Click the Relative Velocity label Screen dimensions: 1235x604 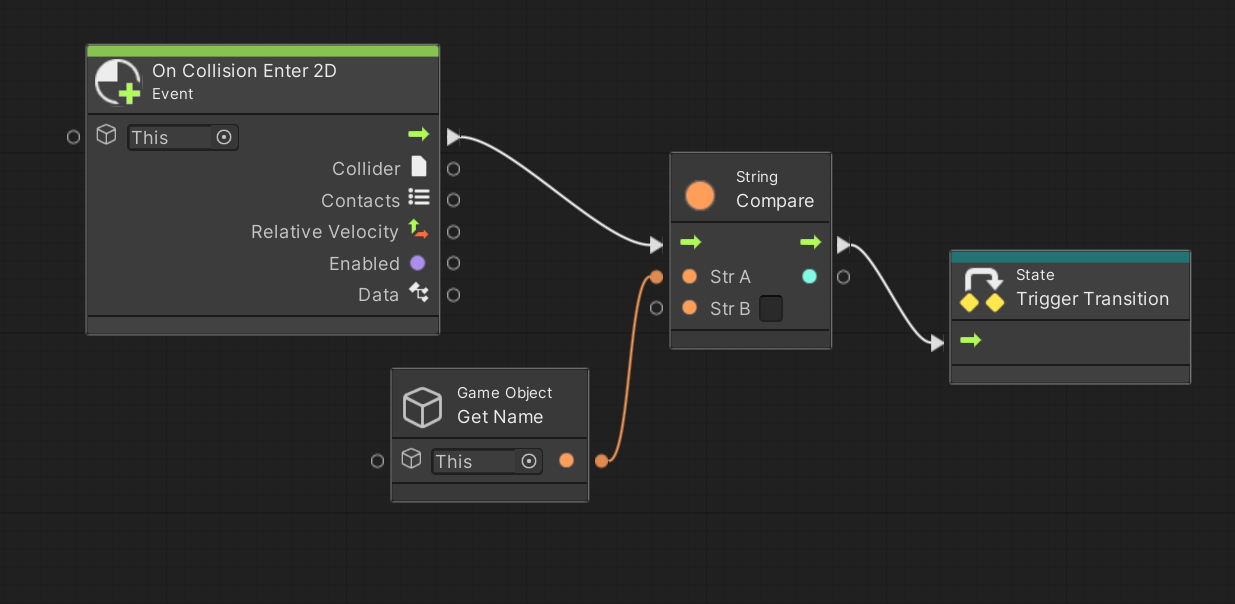(325, 232)
